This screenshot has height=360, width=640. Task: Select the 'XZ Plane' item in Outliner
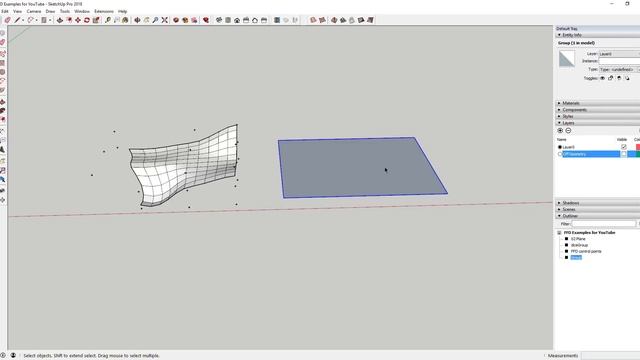pyautogui.click(x=578, y=239)
